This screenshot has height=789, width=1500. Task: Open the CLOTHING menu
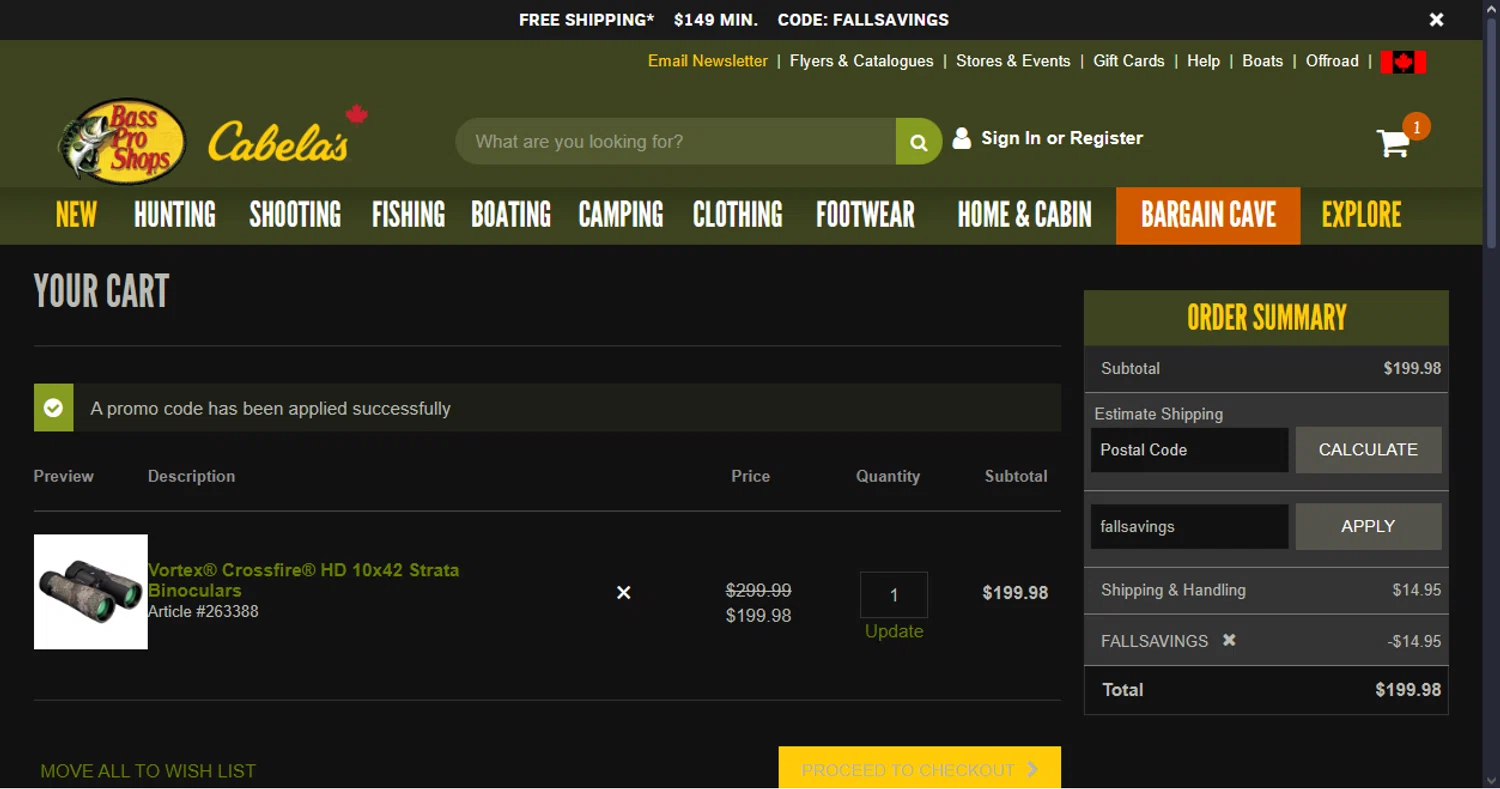(738, 215)
